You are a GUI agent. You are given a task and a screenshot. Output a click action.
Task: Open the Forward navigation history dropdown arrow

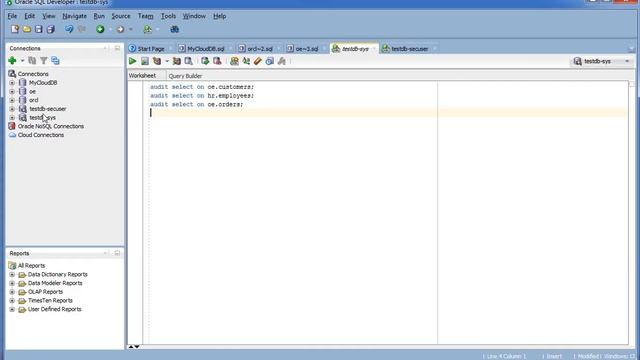click(131, 29)
